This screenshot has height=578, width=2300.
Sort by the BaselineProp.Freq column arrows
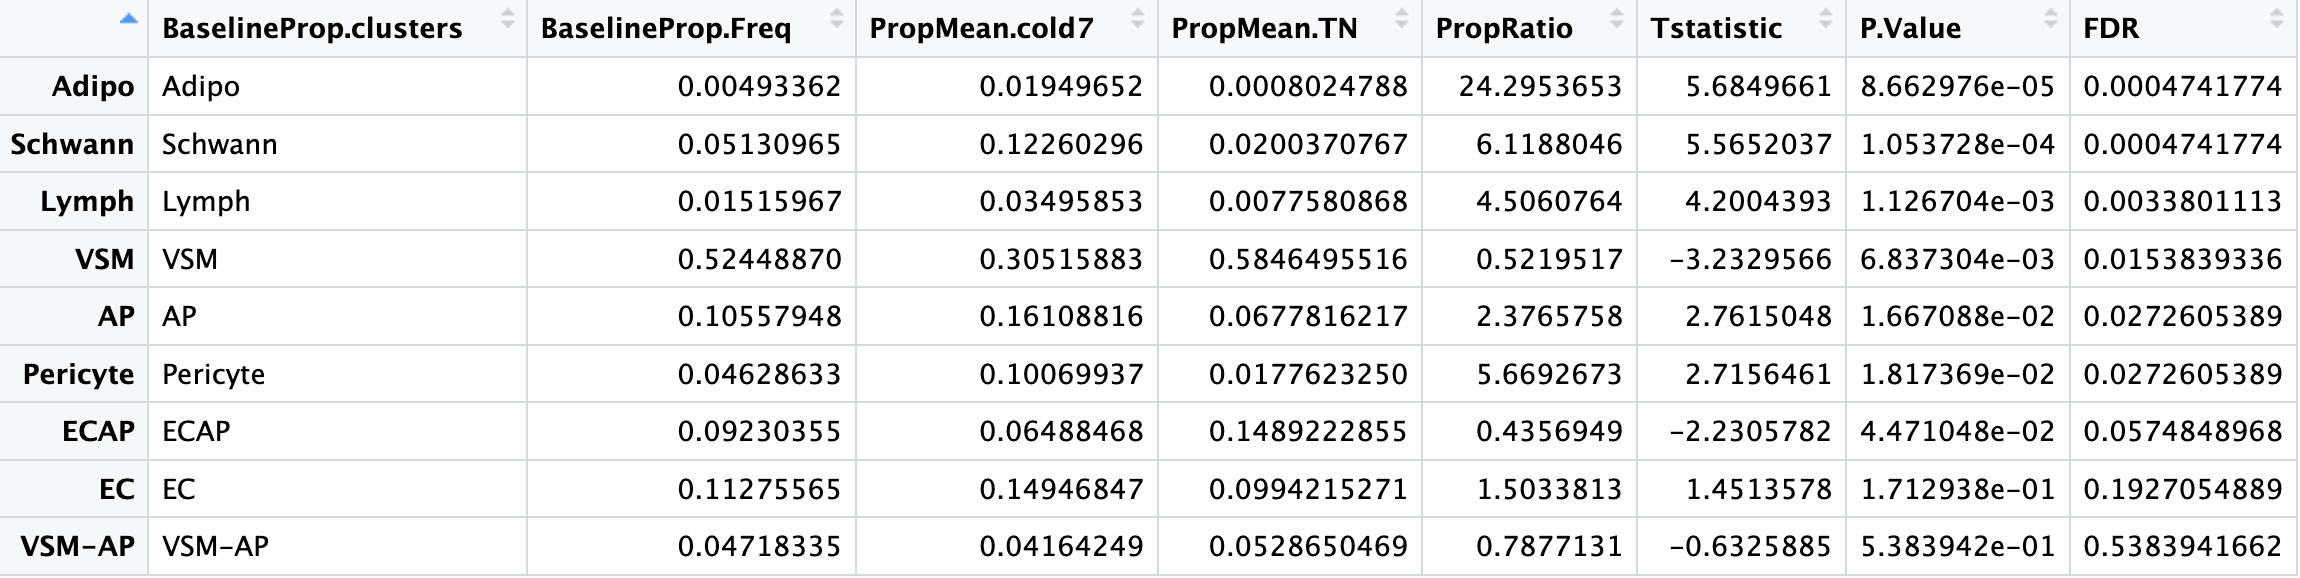point(837,18)
